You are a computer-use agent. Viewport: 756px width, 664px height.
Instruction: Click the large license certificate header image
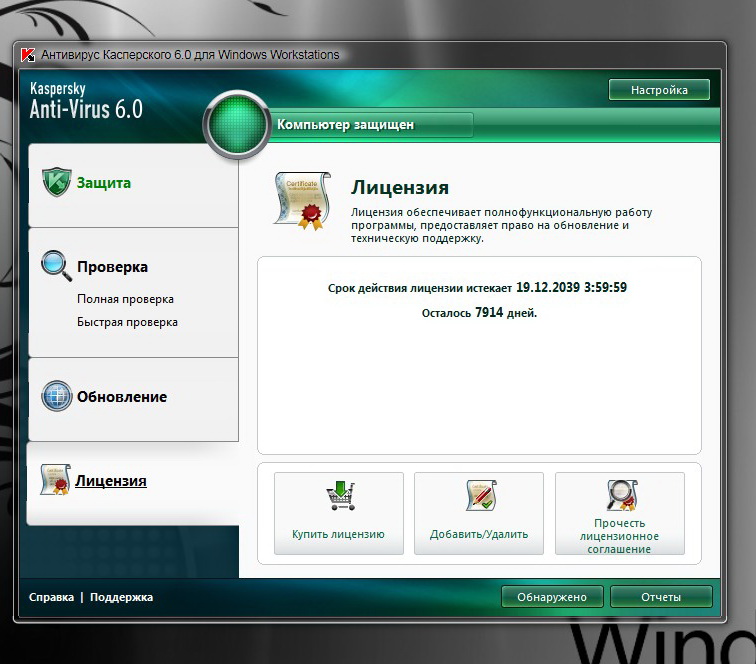[302, 200]
